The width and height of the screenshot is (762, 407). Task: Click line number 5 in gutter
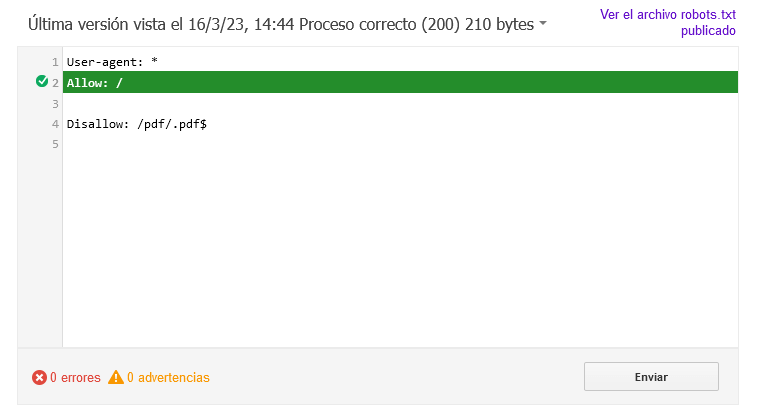[x=55, y=144]
